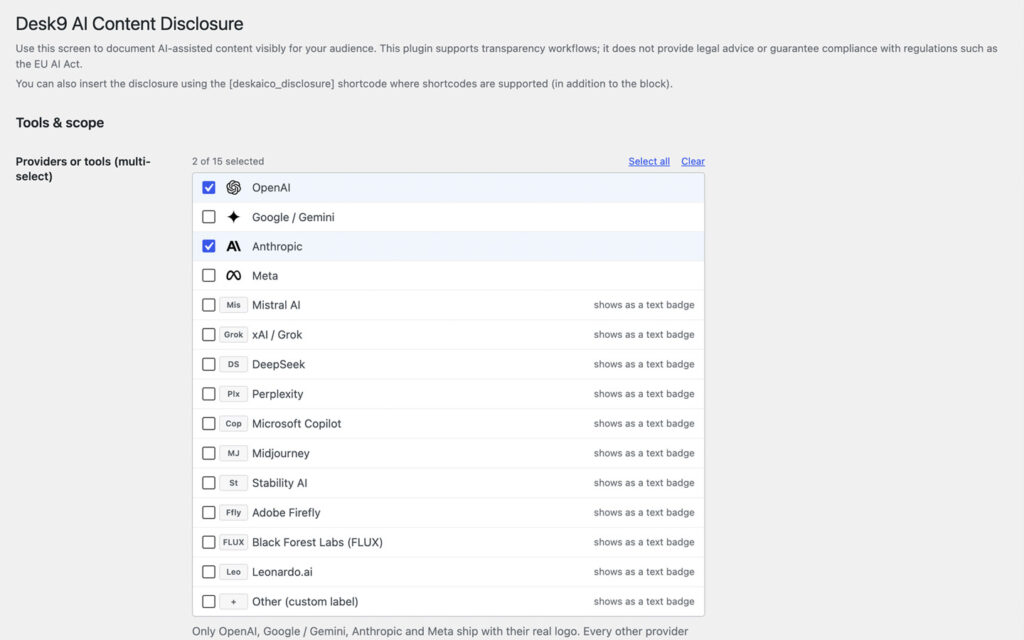Select the Leonardo.ai checkbox
This screenshot has height=640, width=1024.
[x=208, y=572]
